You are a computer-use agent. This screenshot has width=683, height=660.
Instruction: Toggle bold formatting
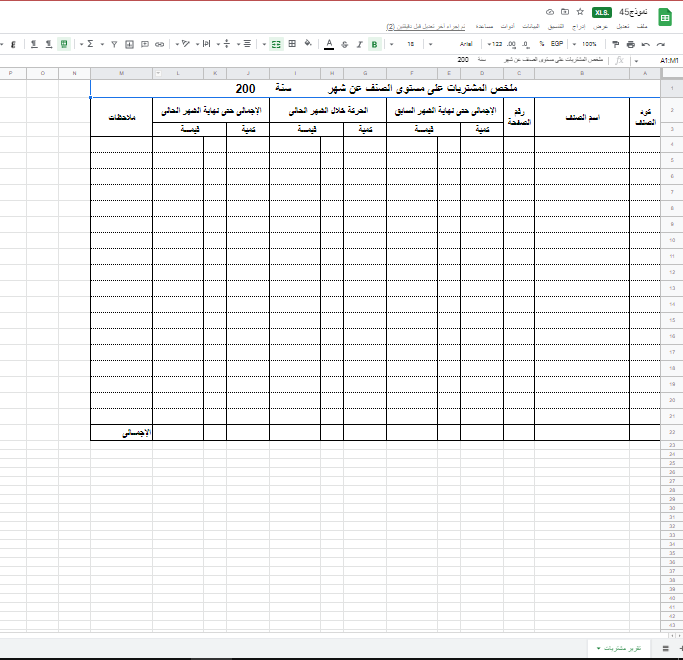click(x=375, y=44)
